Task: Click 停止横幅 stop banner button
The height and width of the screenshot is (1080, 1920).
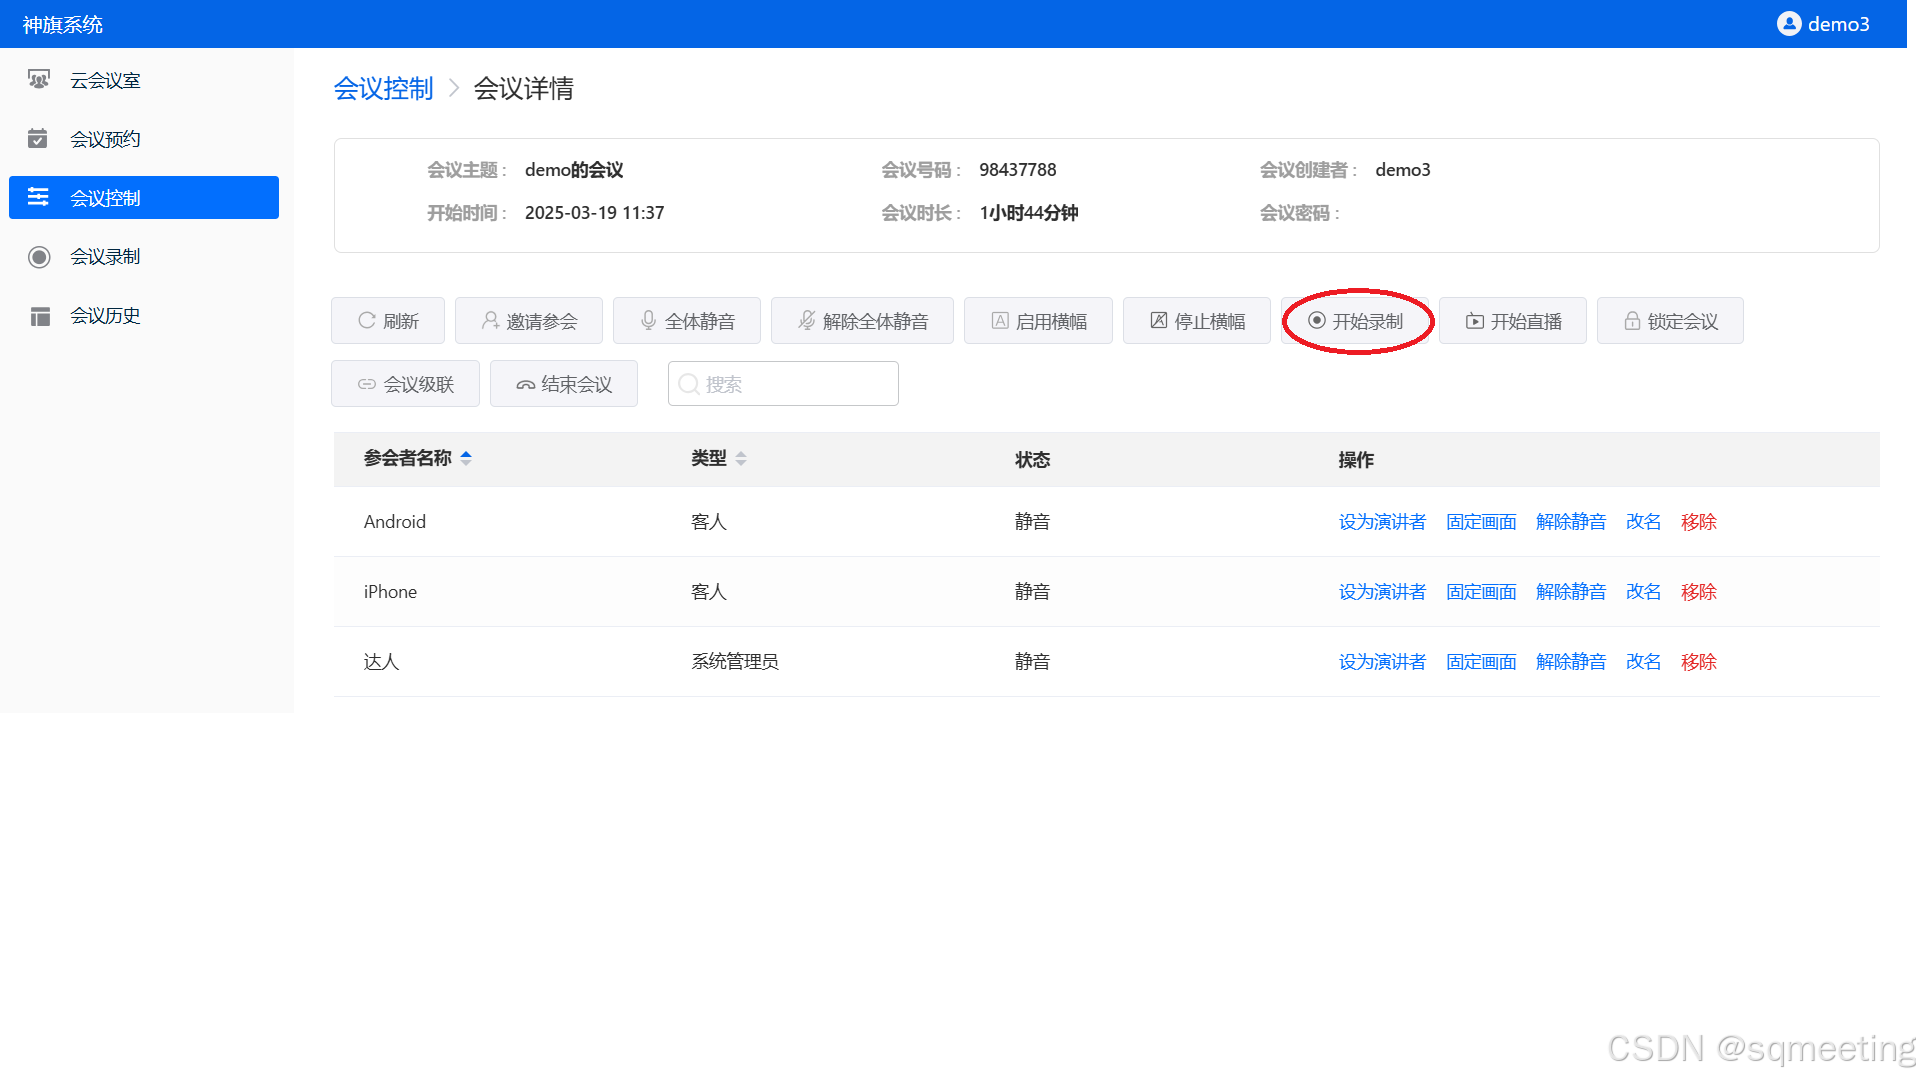Action: (x=1197, y=321)
